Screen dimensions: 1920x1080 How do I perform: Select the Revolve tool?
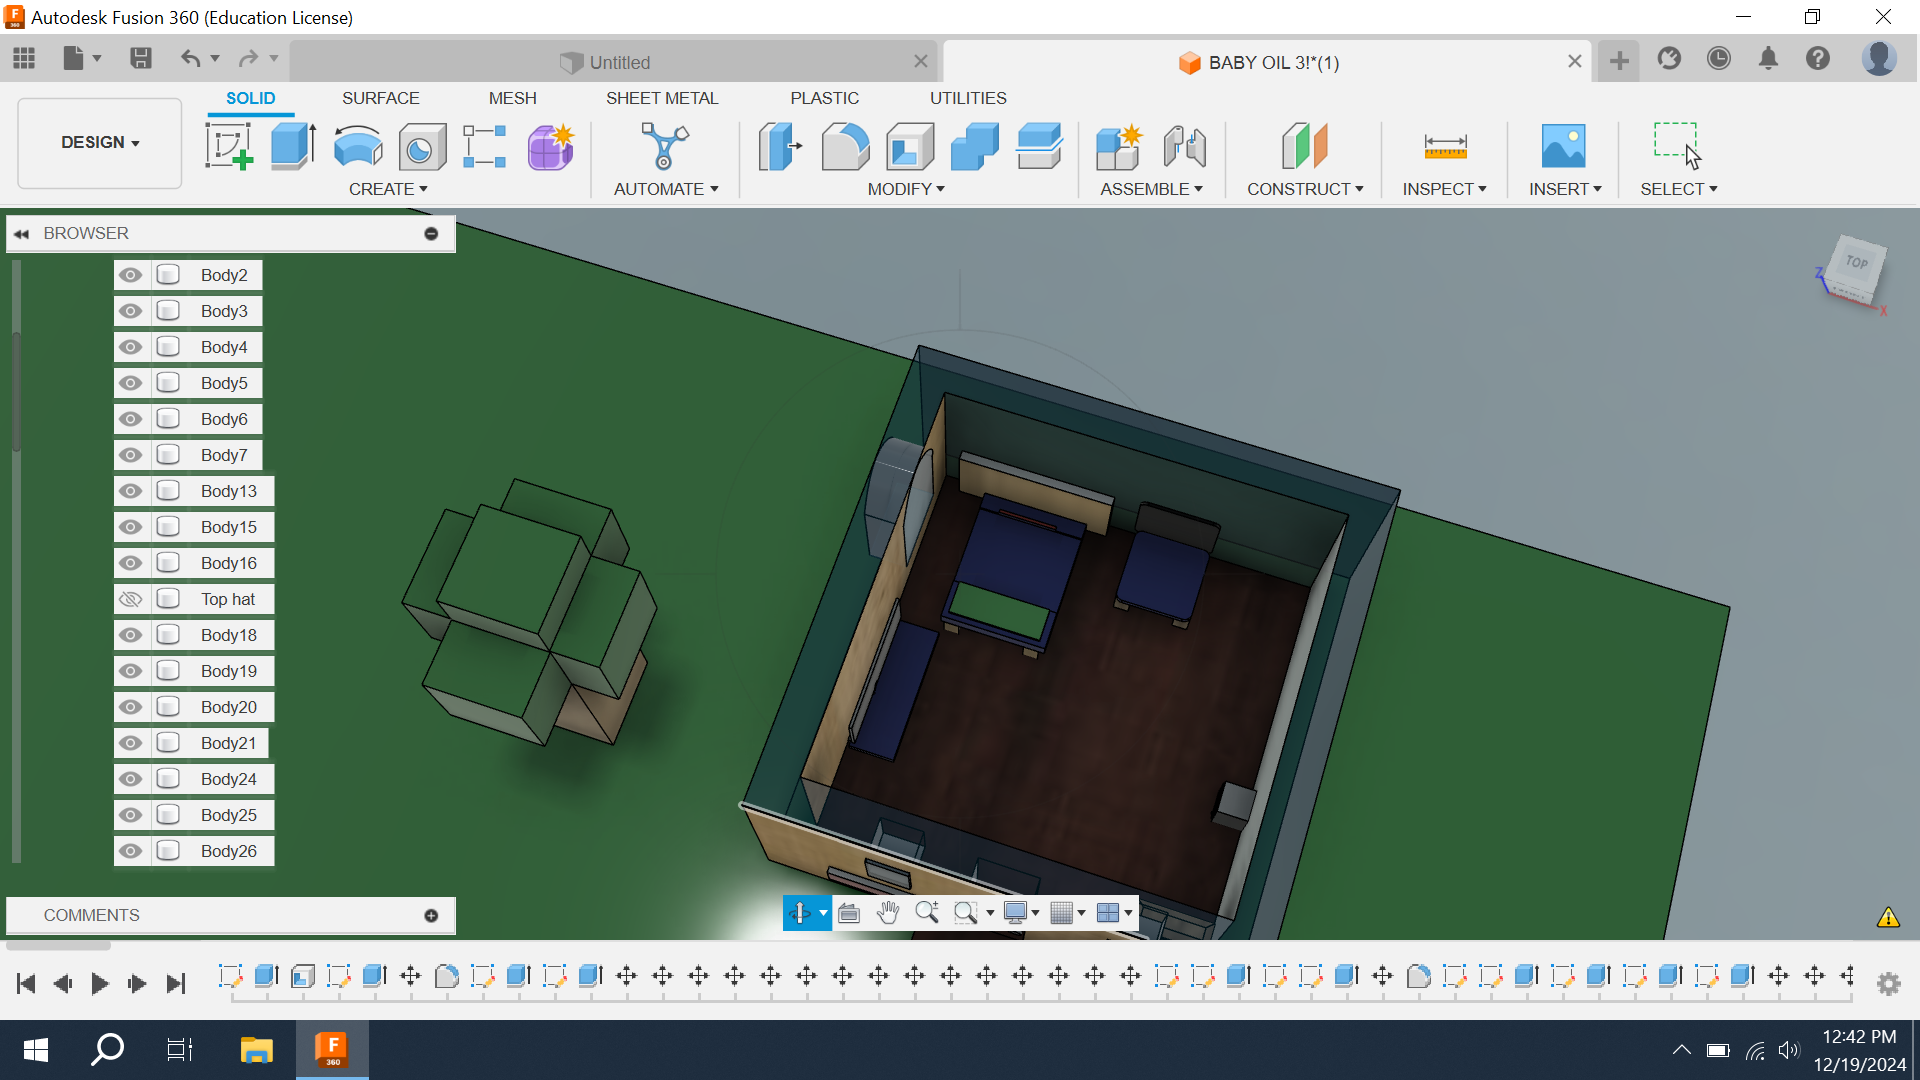tap(357, 146)
